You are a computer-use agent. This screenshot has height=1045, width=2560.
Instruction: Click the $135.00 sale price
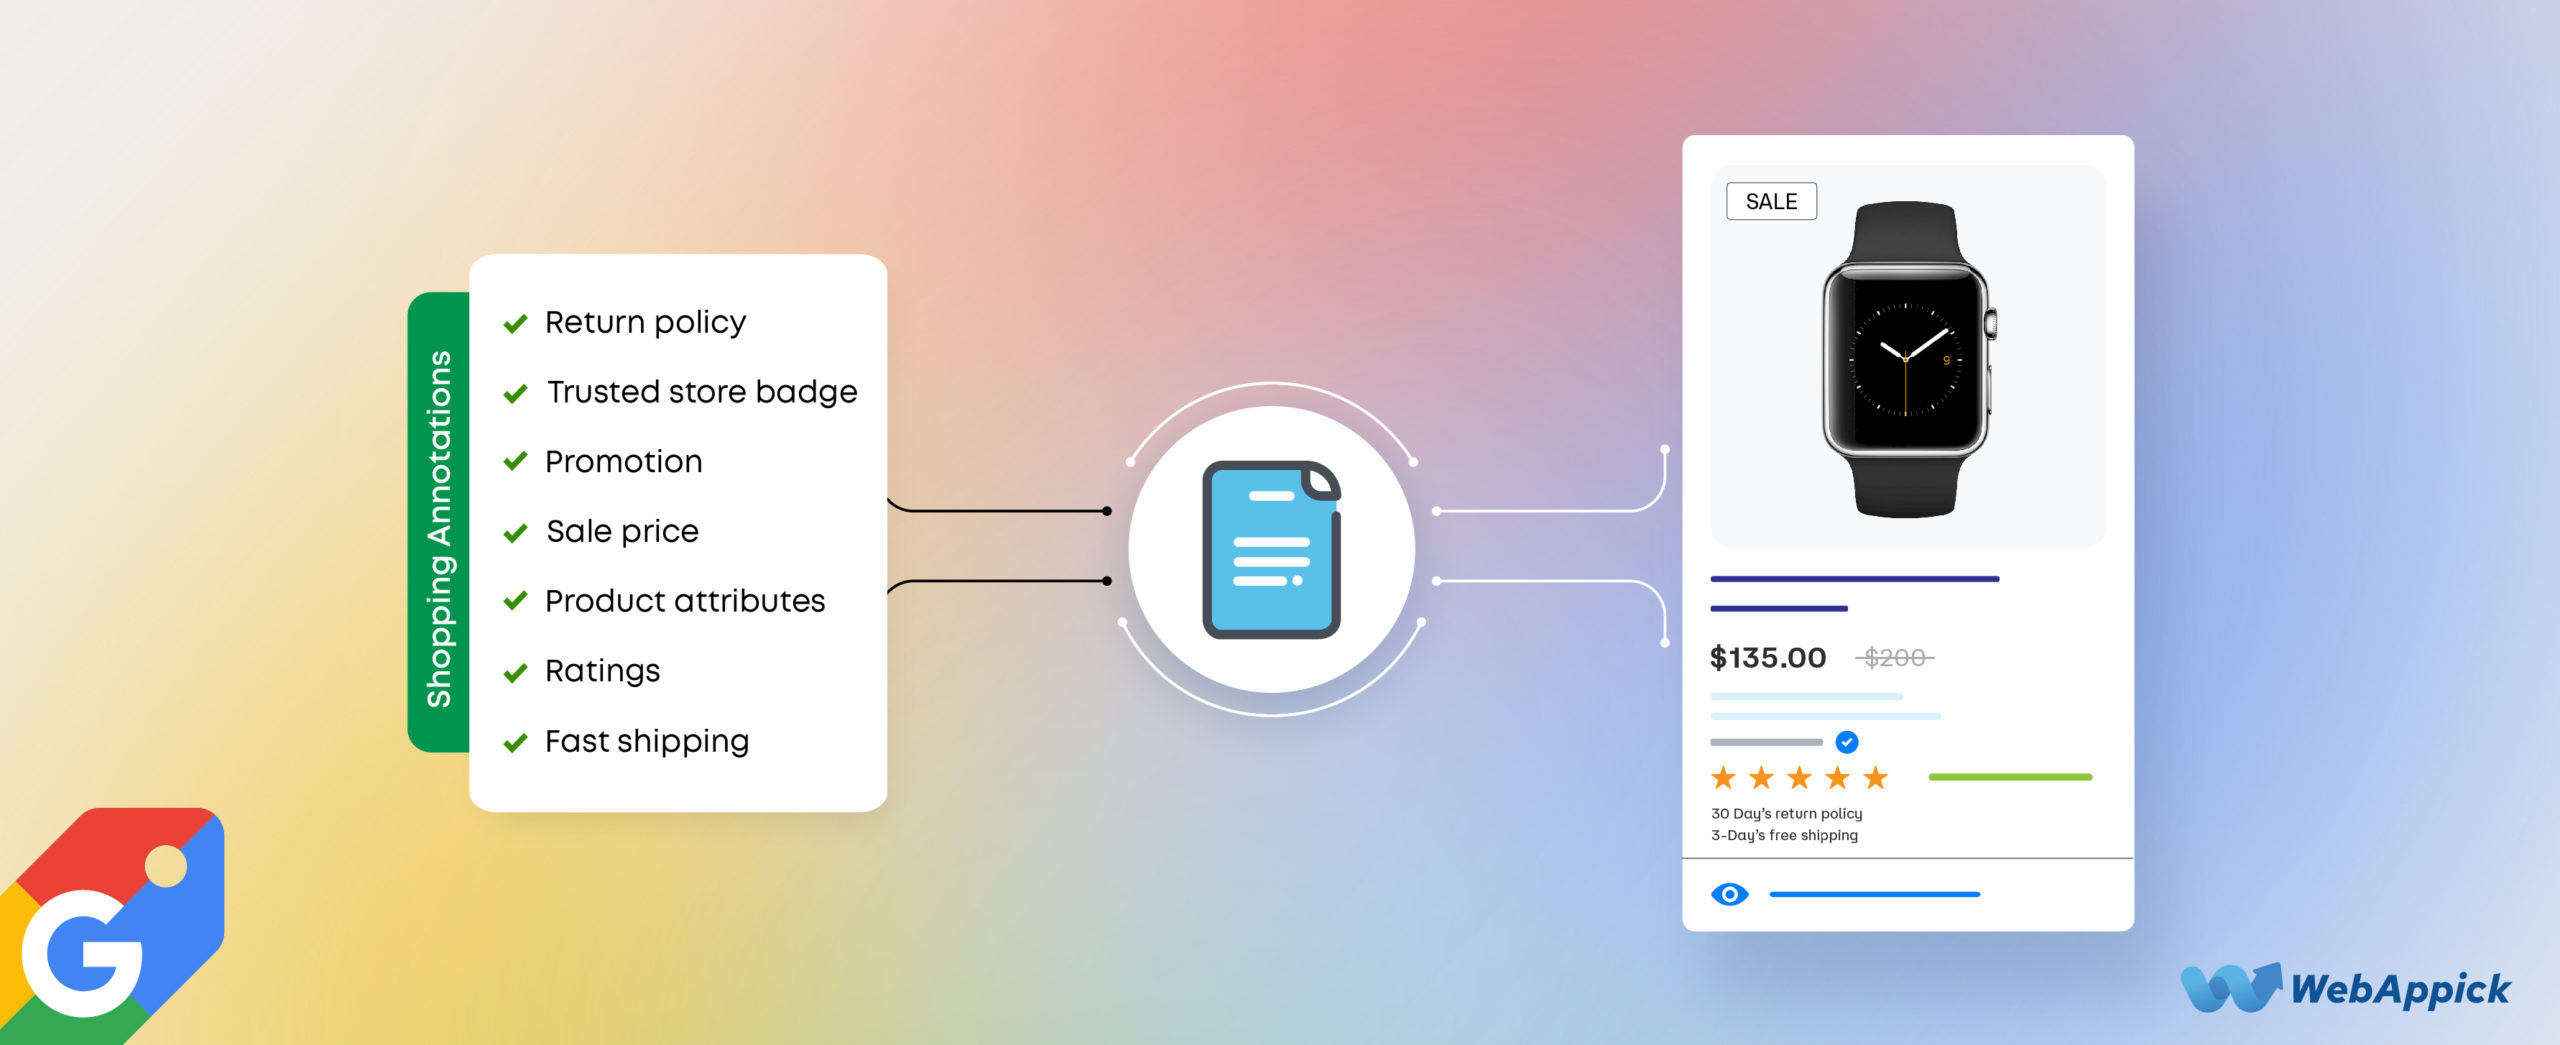(x=1768, y=658)
